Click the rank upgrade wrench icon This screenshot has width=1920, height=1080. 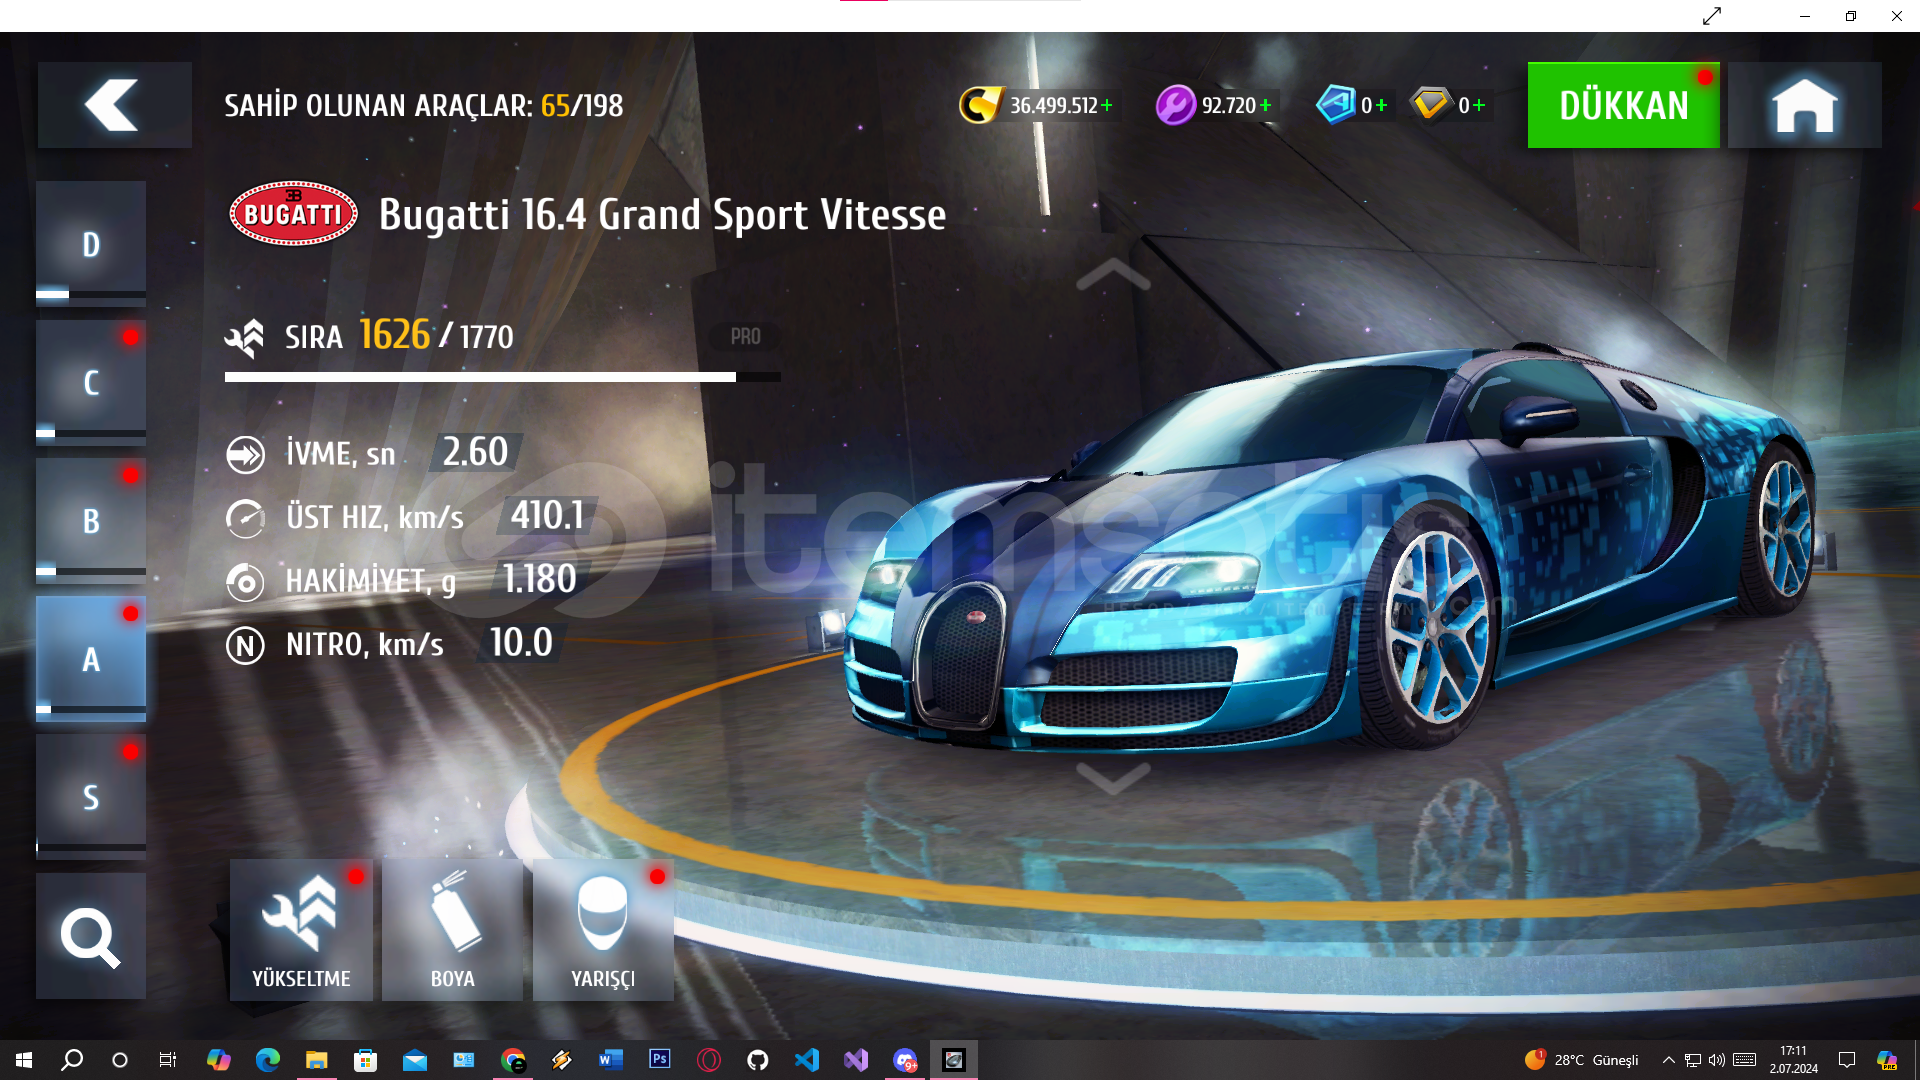pos(245,338)
